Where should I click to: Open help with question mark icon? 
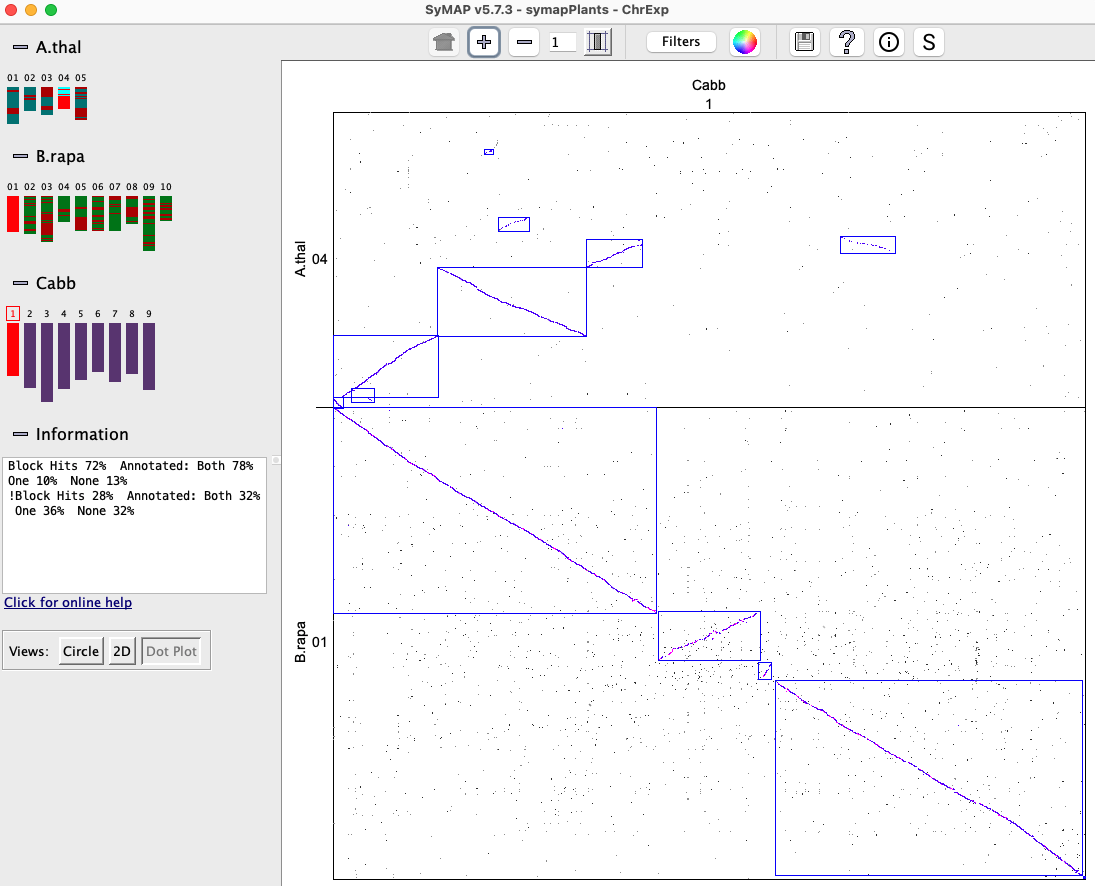pyautogui.click(x=847, y=42)
